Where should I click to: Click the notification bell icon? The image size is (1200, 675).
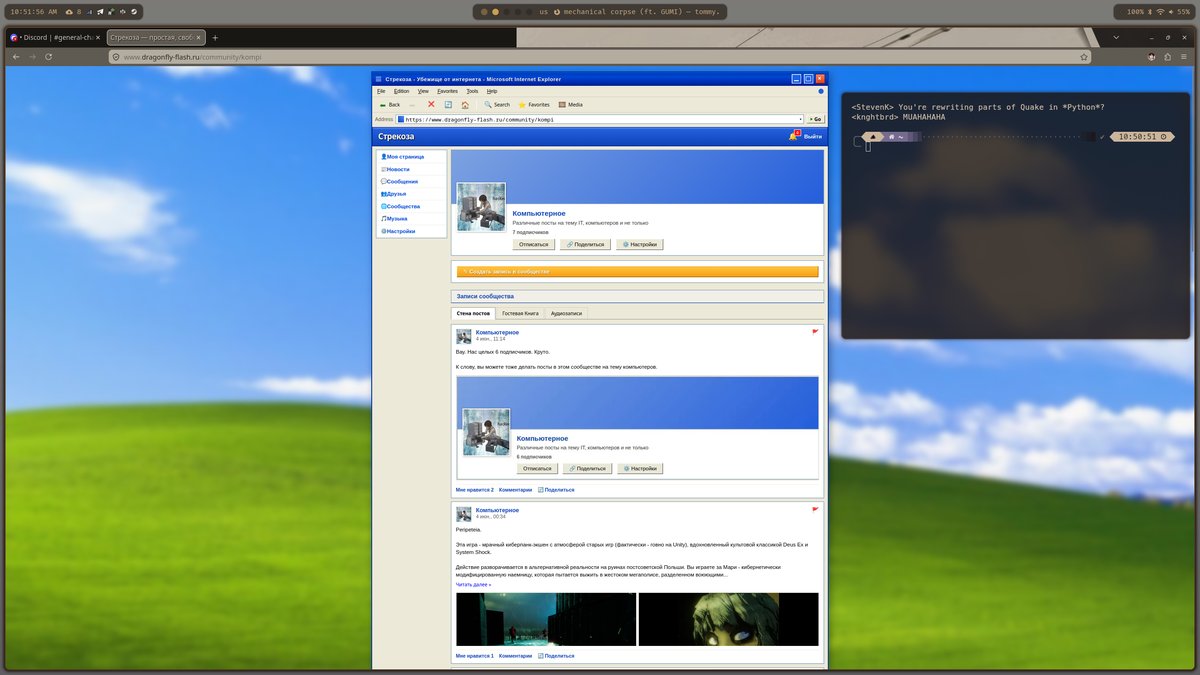[x=793, y=136]
